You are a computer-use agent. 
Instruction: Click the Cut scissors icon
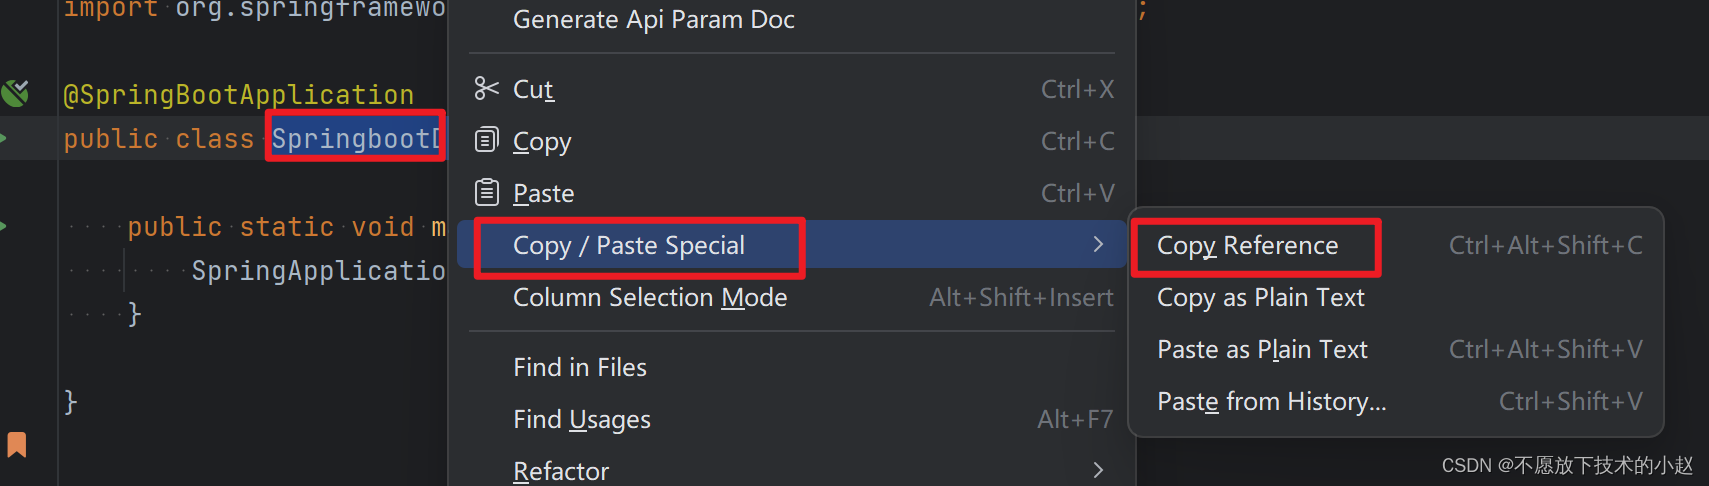click(x=486, y=89)
